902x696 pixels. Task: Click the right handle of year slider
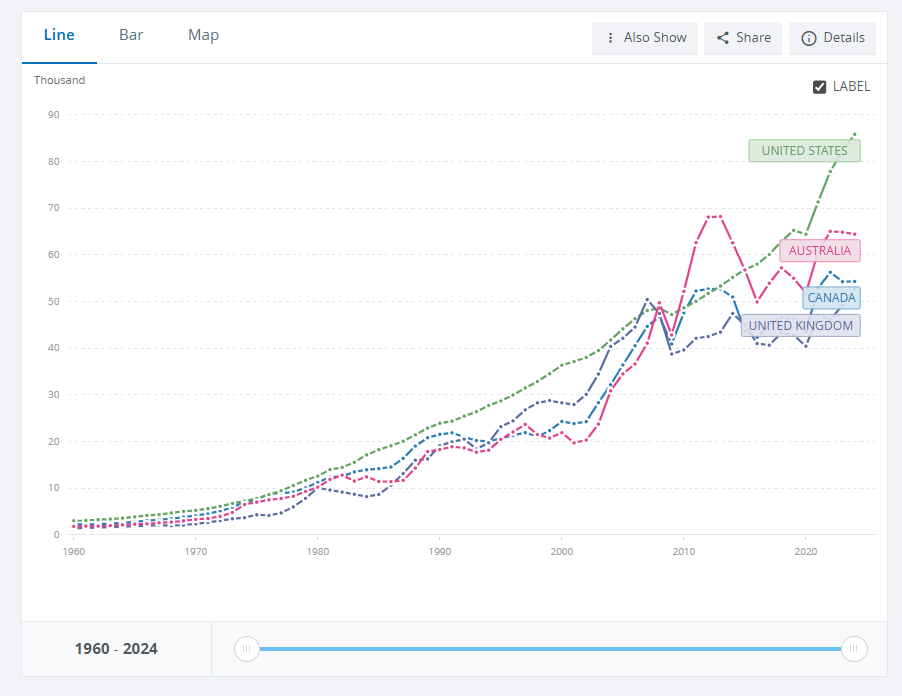[854, 649]
